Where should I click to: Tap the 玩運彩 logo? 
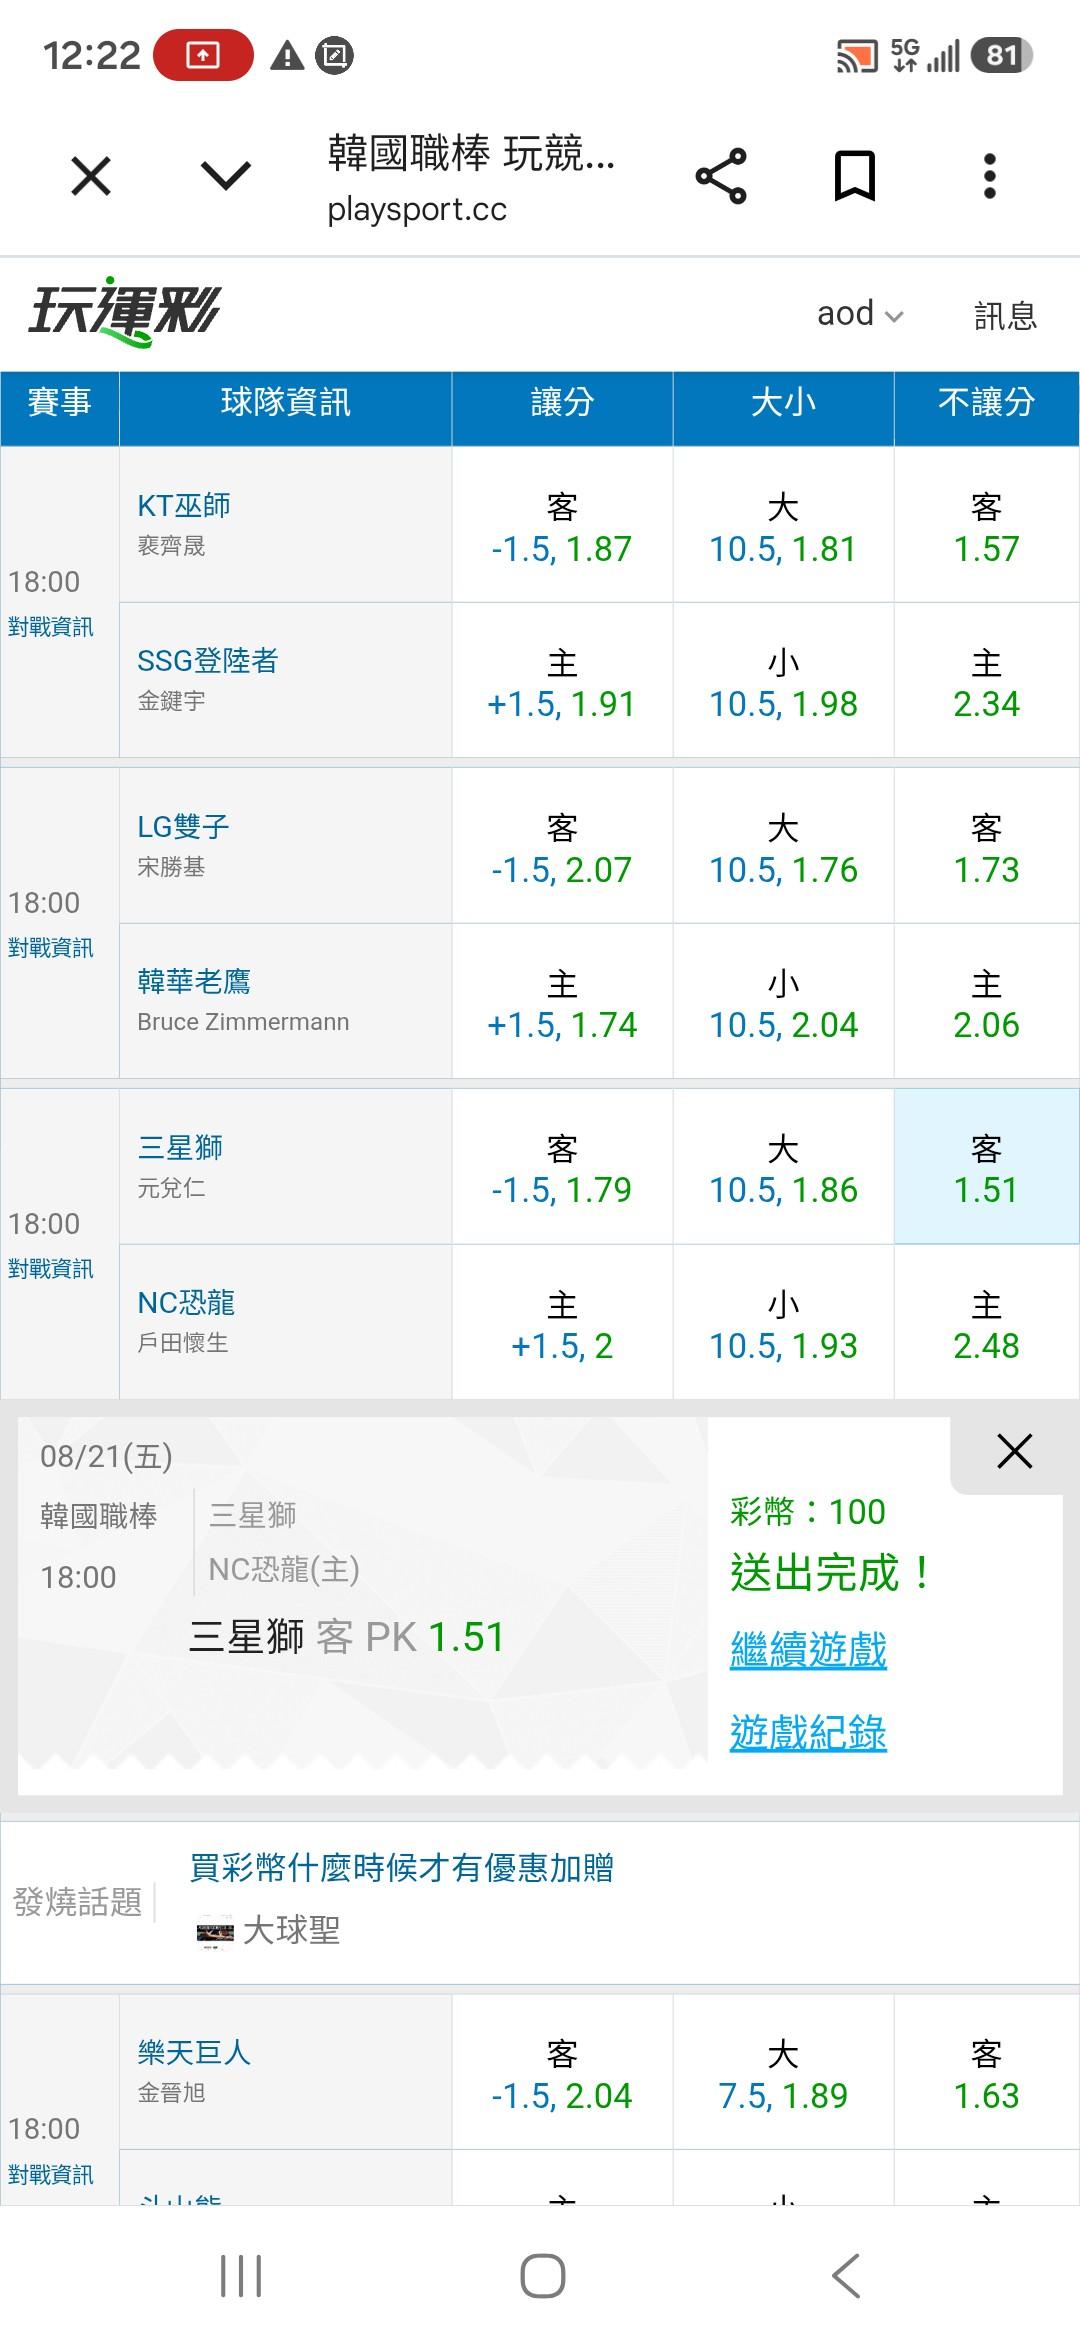(124, 311)
